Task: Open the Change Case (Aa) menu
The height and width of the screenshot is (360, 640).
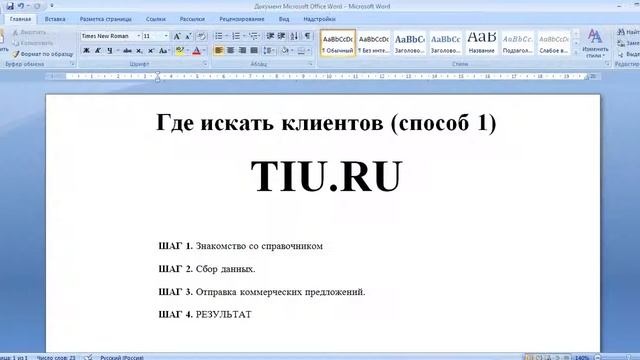Action: click(x=164, y=51)
